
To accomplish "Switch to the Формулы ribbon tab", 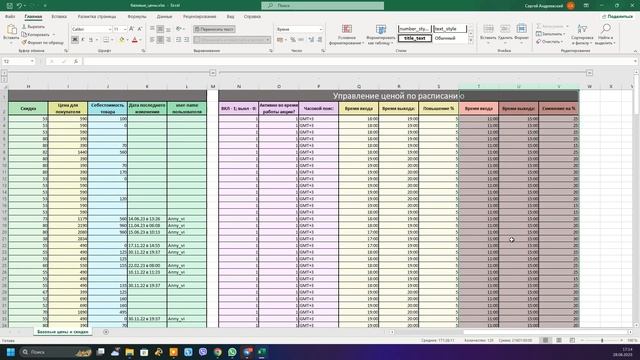I will [x=137, y=17].
